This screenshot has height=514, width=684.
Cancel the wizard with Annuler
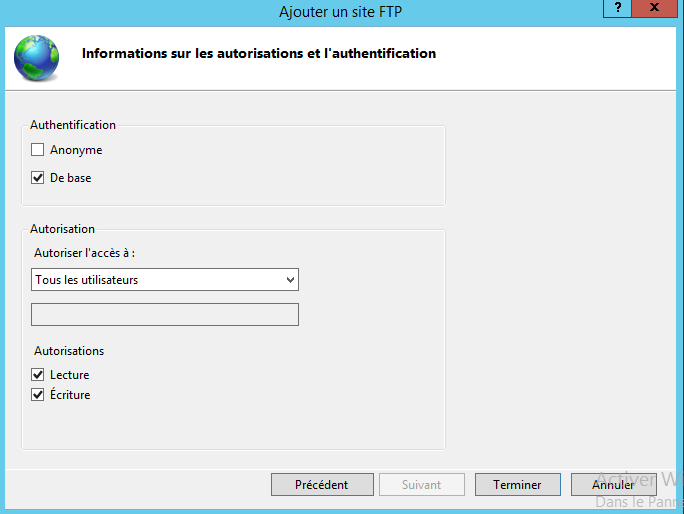pos(613,485)
